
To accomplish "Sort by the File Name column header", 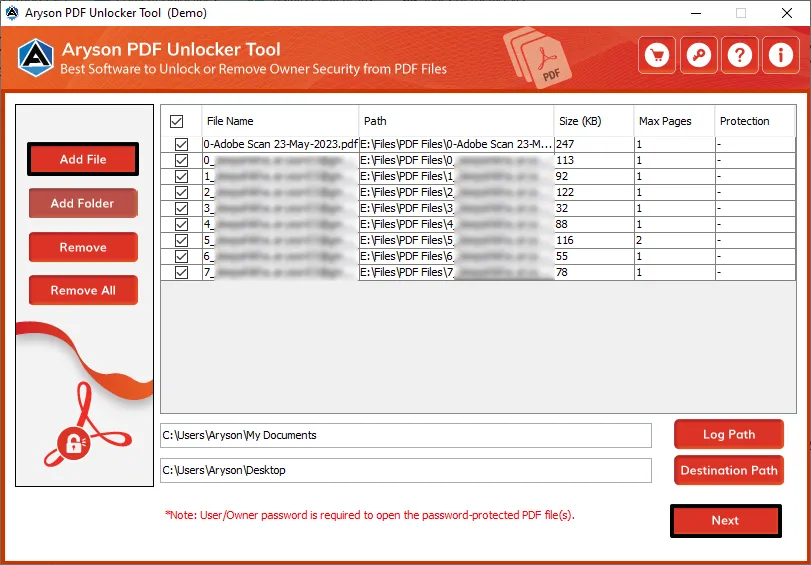I will pyautogui.click(x=280, y=121).
